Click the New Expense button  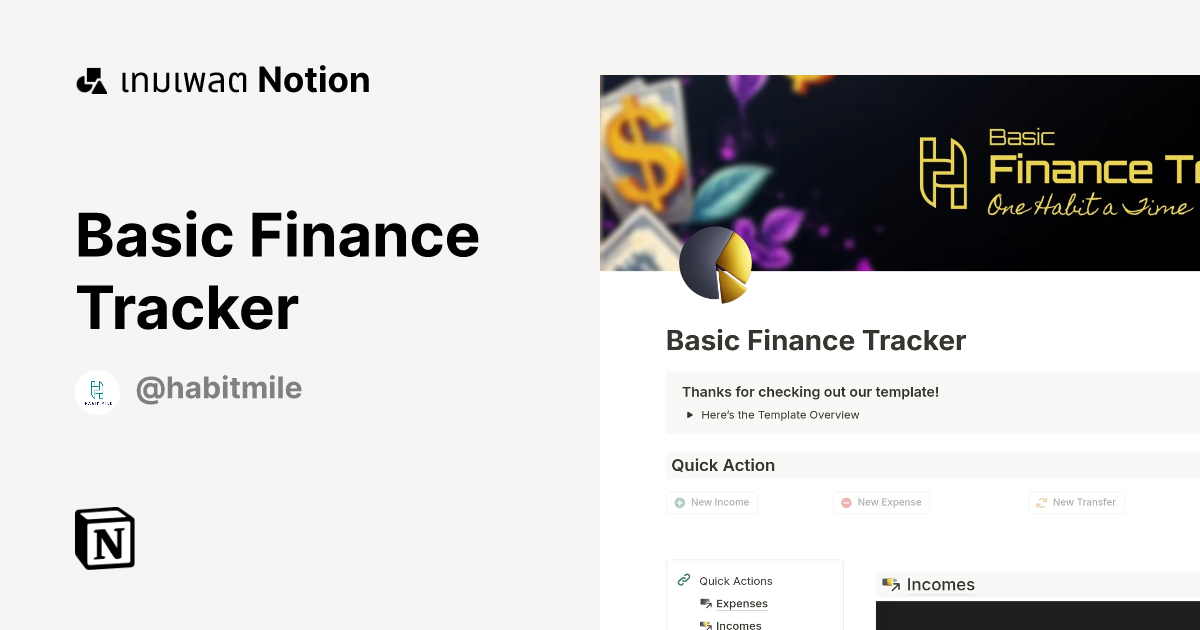pos(881,502)
